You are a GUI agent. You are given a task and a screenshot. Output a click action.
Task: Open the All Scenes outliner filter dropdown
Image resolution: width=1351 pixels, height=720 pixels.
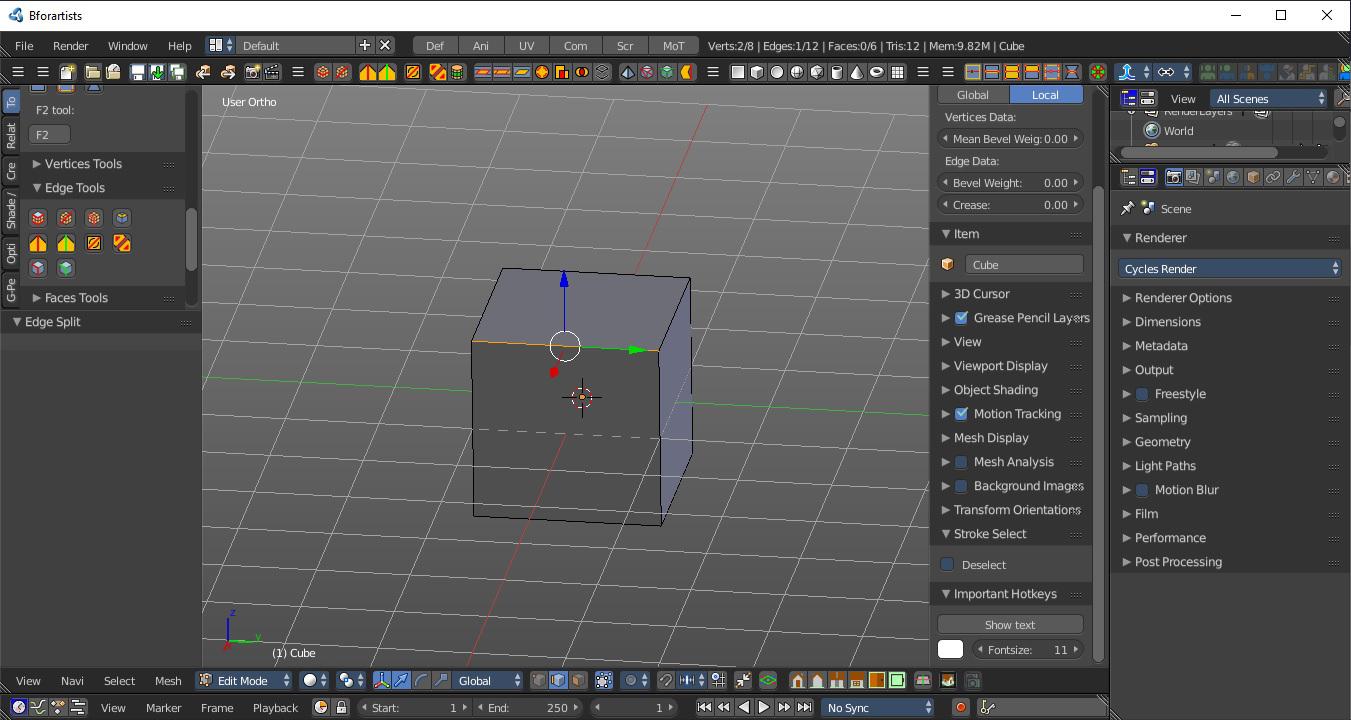tap(1269, 98)
